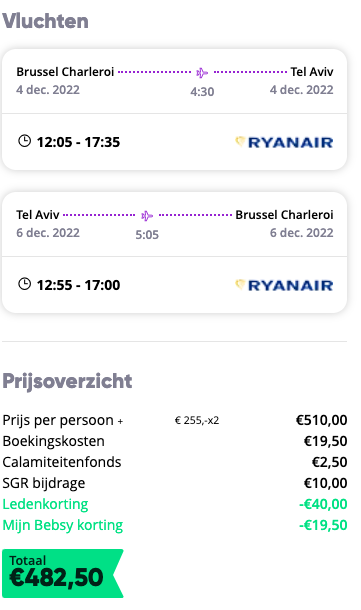361x610 pixels.
Task: Click the Ryanair logo on outbound flight
Action: (284, 142)
